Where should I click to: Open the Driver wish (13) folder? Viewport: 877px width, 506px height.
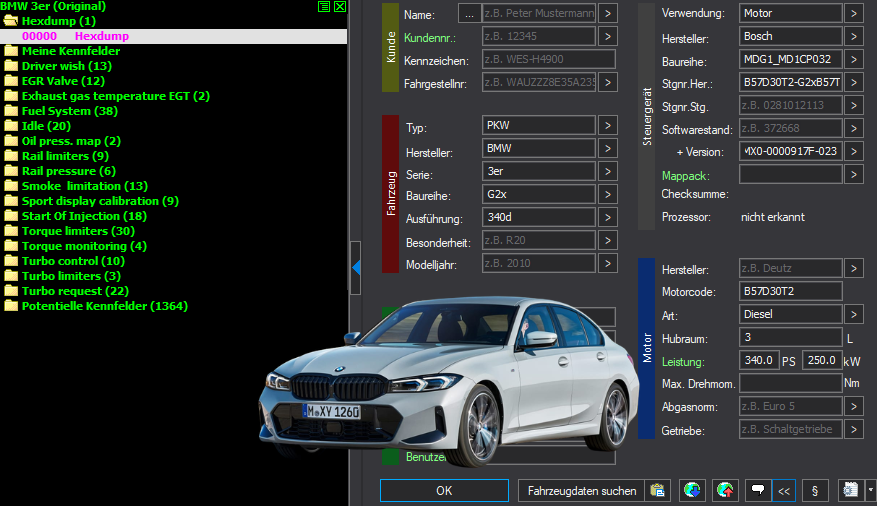point(67,66)
